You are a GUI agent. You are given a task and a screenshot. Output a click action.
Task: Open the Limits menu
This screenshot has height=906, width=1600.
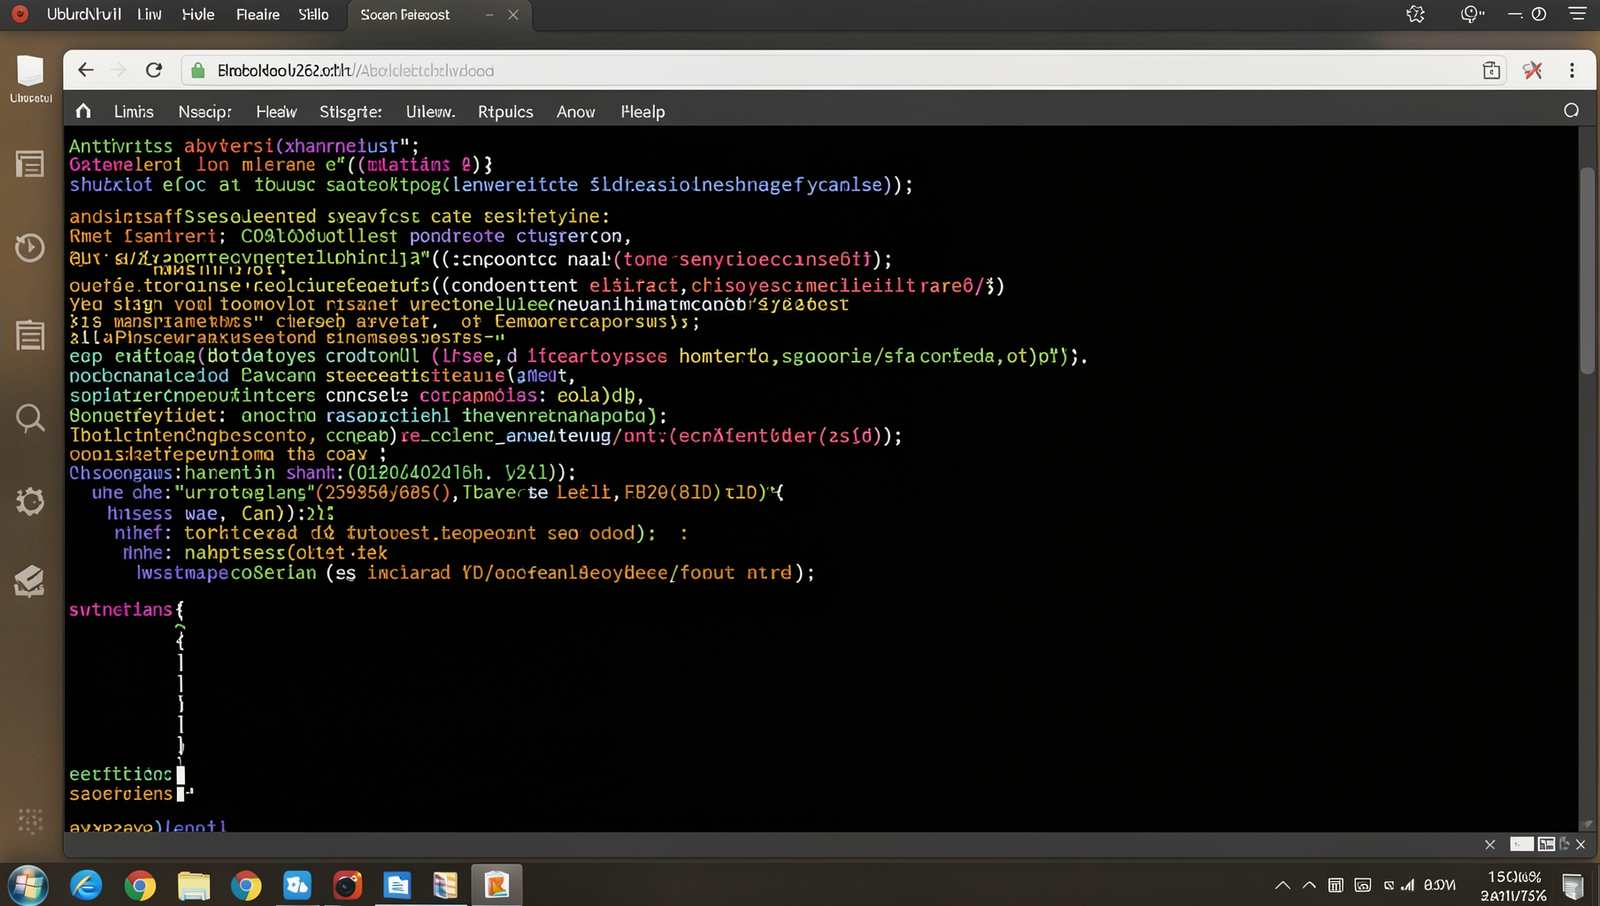click(x=134, y=112)
